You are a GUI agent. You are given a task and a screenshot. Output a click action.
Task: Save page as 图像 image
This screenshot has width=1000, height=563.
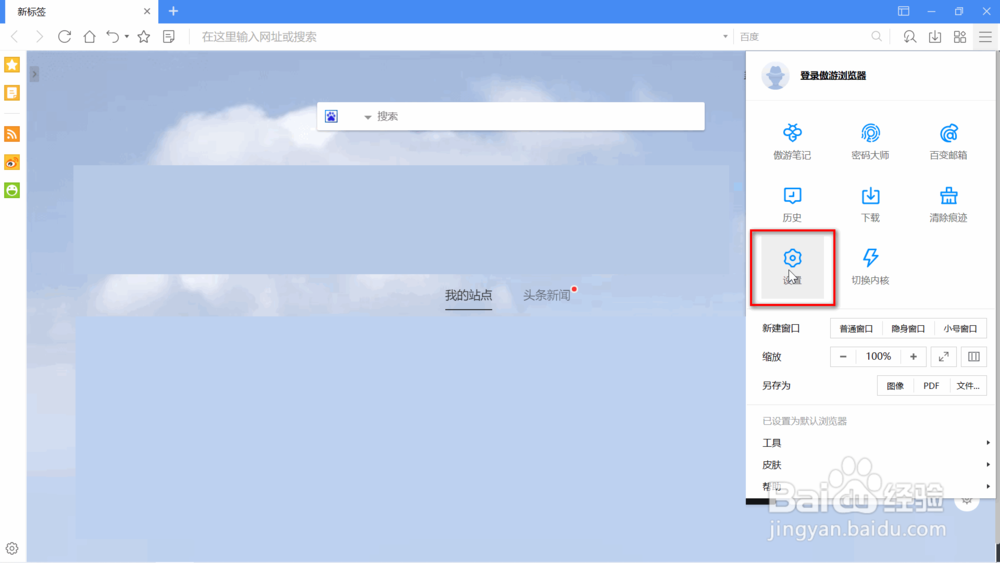coord(895,386)
